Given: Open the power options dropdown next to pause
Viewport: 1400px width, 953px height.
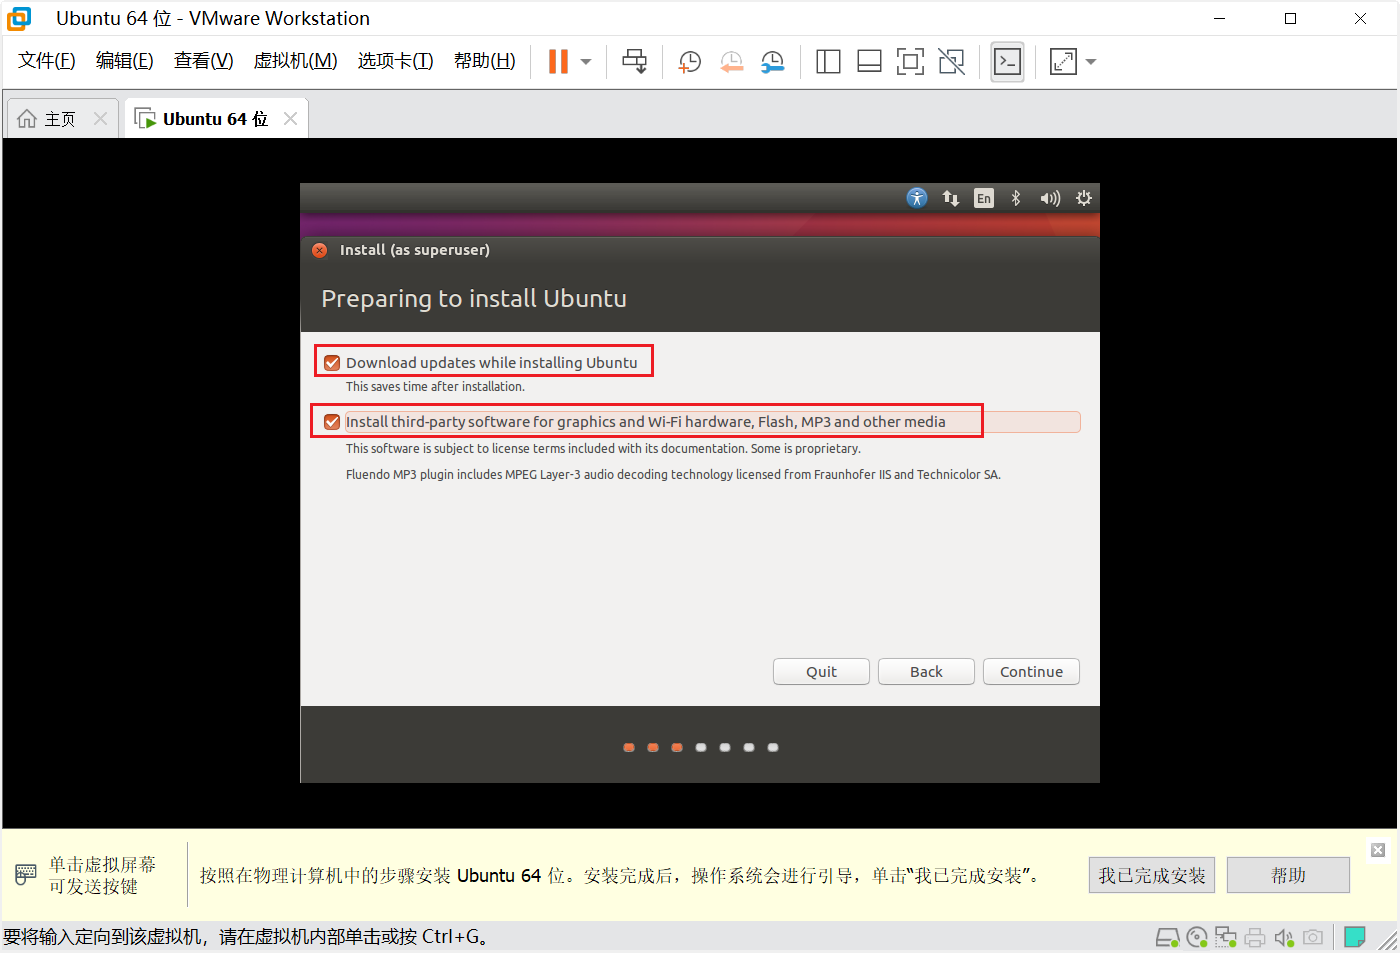Looking at the screenshot, I should (x=586, y=62).
